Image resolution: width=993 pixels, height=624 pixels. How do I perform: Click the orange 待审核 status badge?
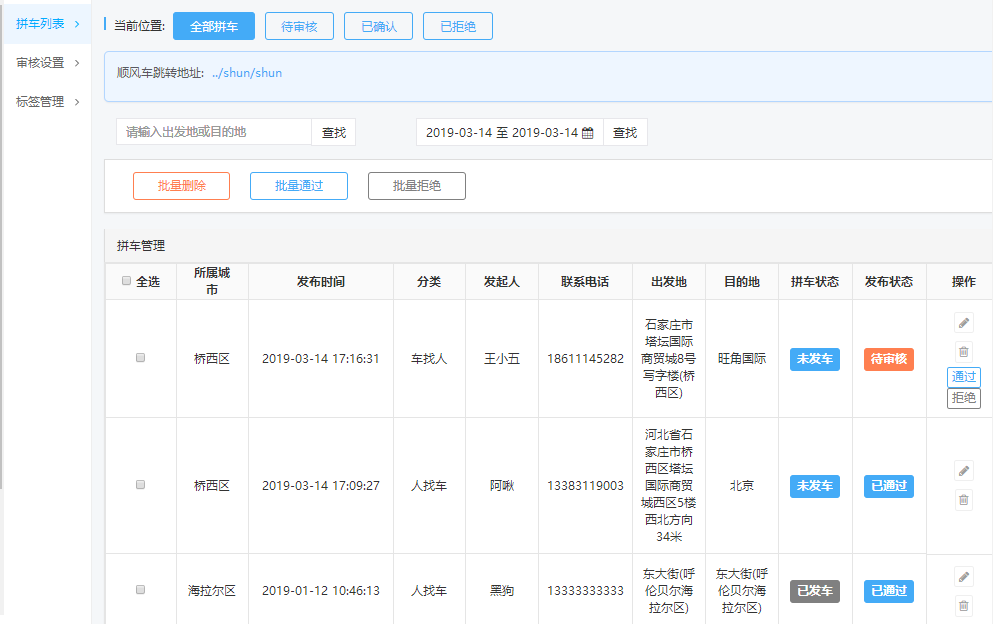tap(889, 359)
